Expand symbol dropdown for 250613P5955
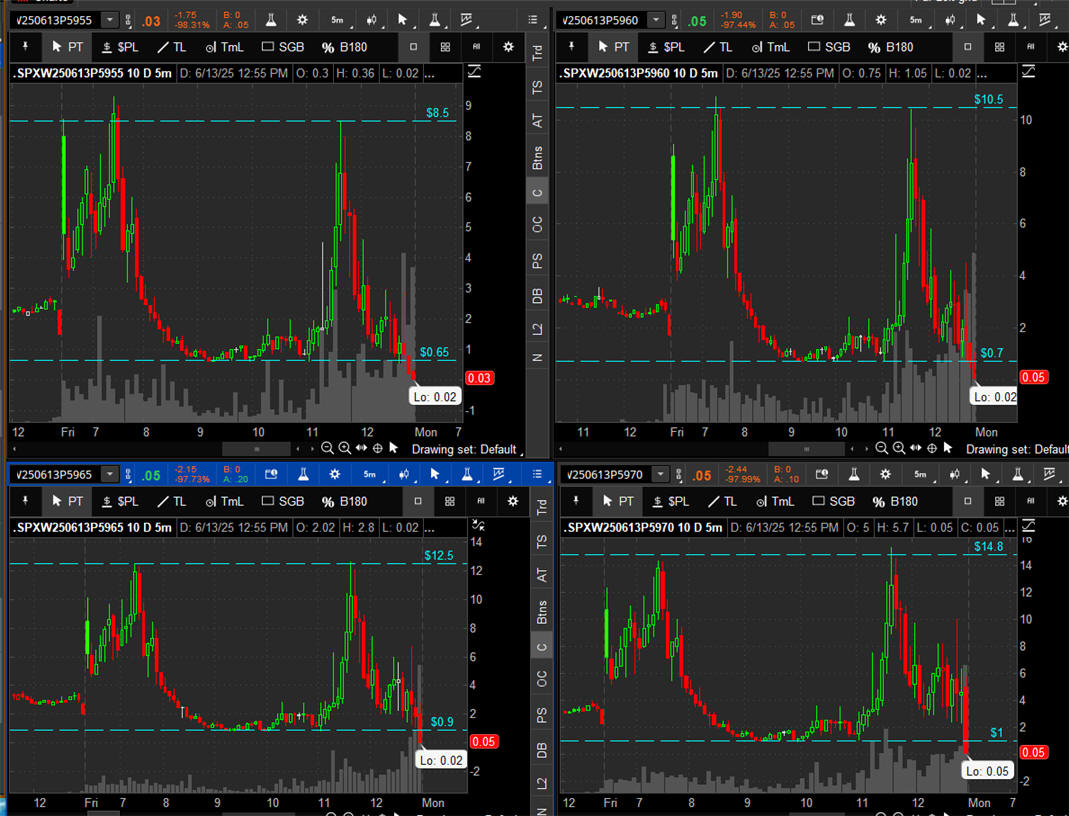The height and width of the screenshot is (816, 1069). 109,20
